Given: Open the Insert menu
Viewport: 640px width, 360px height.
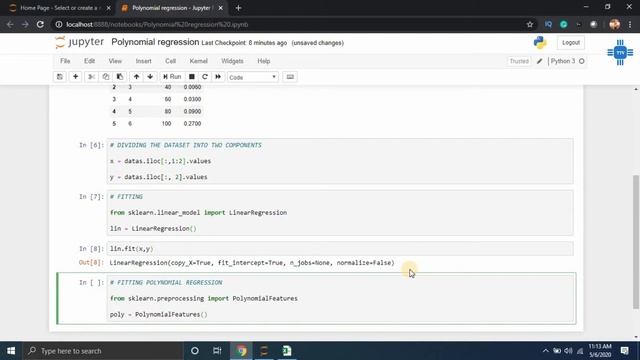Looking at the screenshot, I should (143, 61).
